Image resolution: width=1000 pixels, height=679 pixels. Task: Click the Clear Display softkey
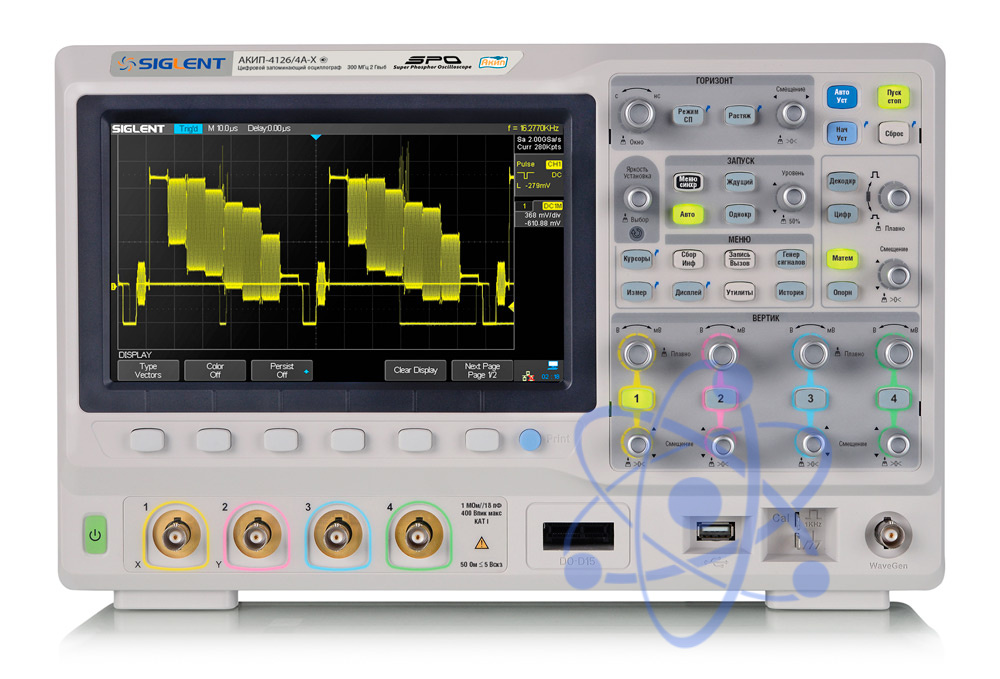[x=415, y=370]
